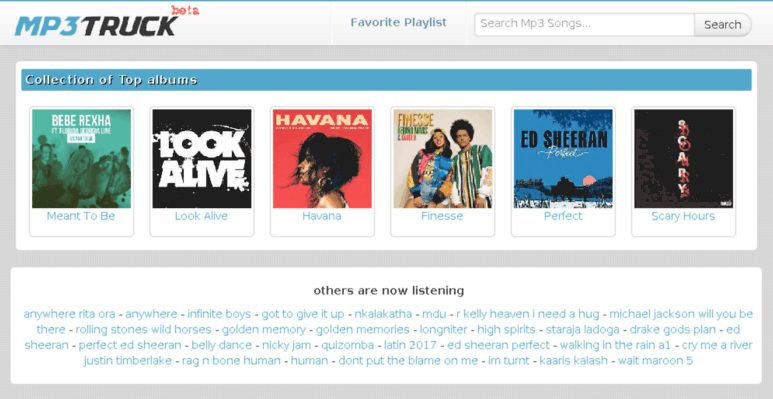Click the Collection of Top albums header
This screenshot has height=399, width=773.
point(386,80)
